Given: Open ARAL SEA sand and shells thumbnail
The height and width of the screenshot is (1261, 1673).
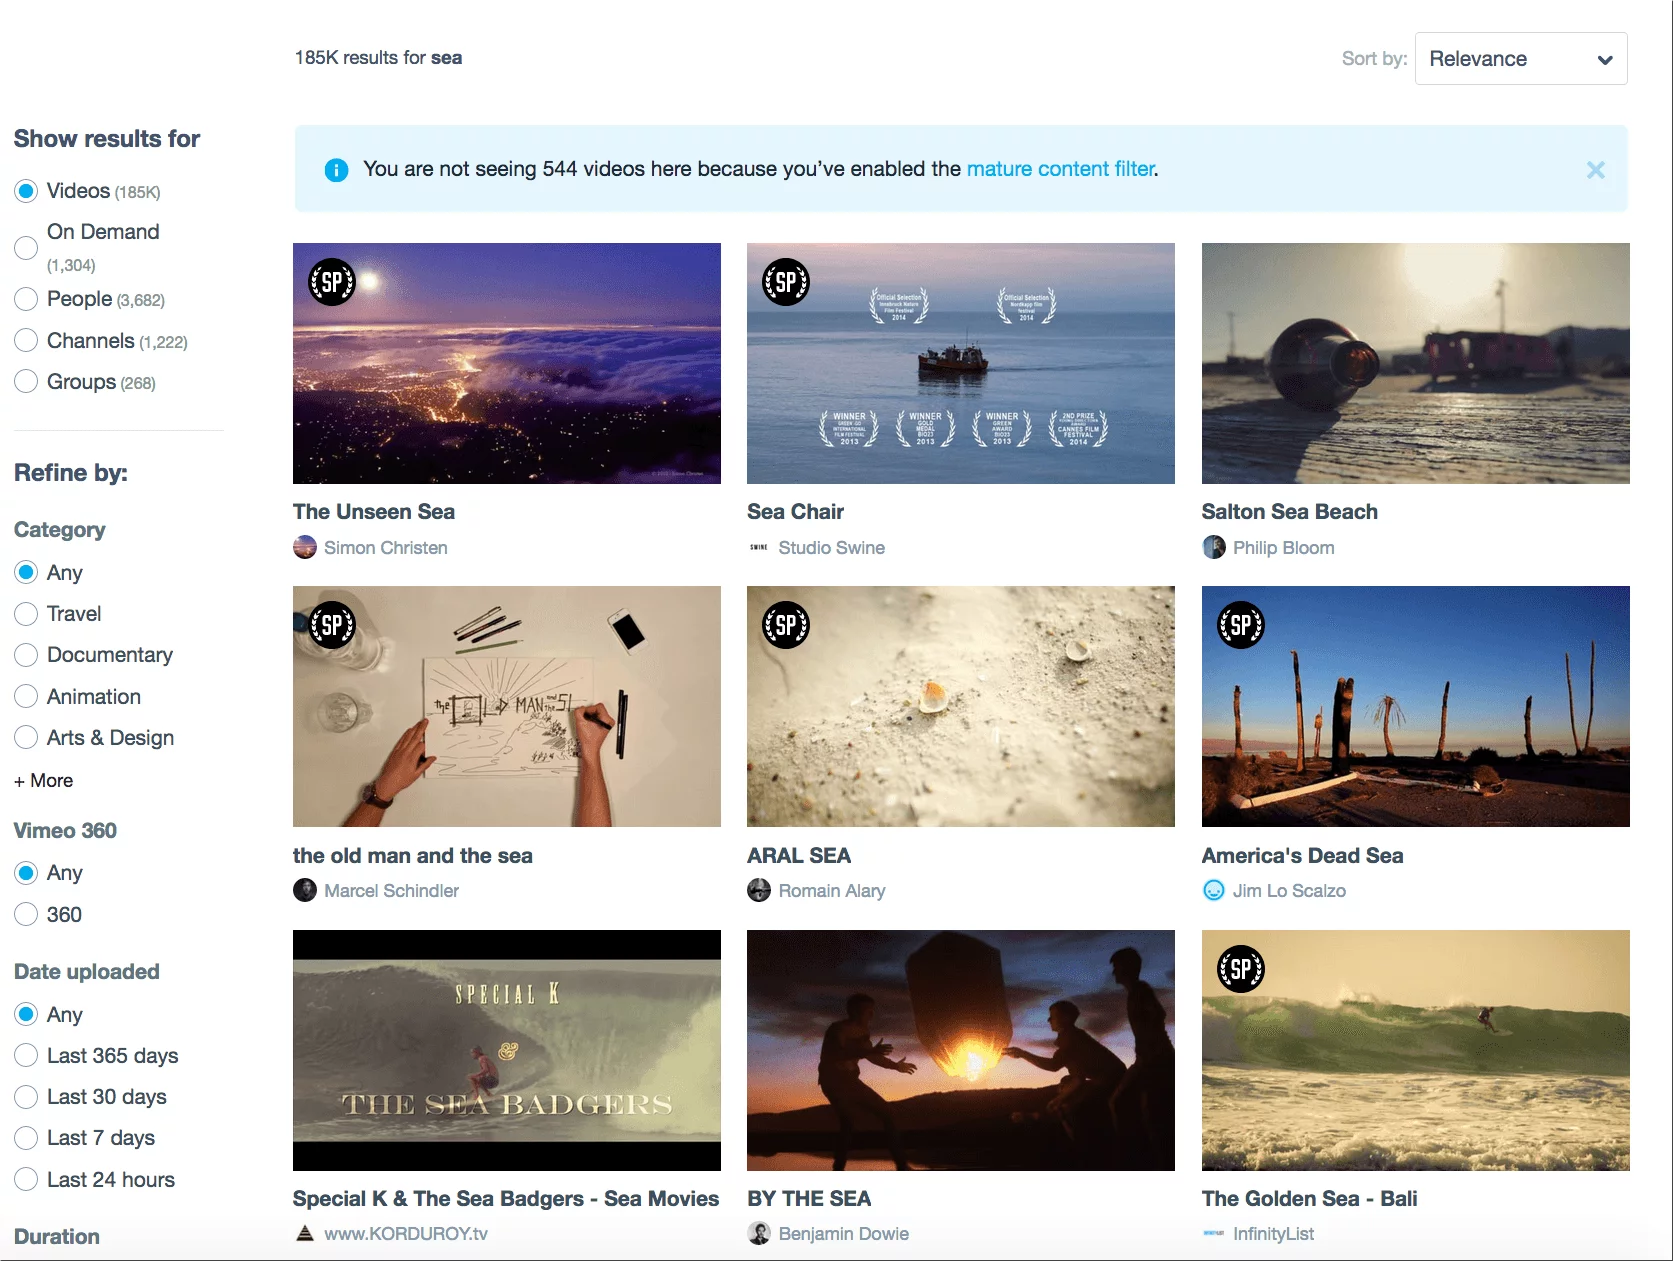Looking at the screenshot, I should (961, 707).
